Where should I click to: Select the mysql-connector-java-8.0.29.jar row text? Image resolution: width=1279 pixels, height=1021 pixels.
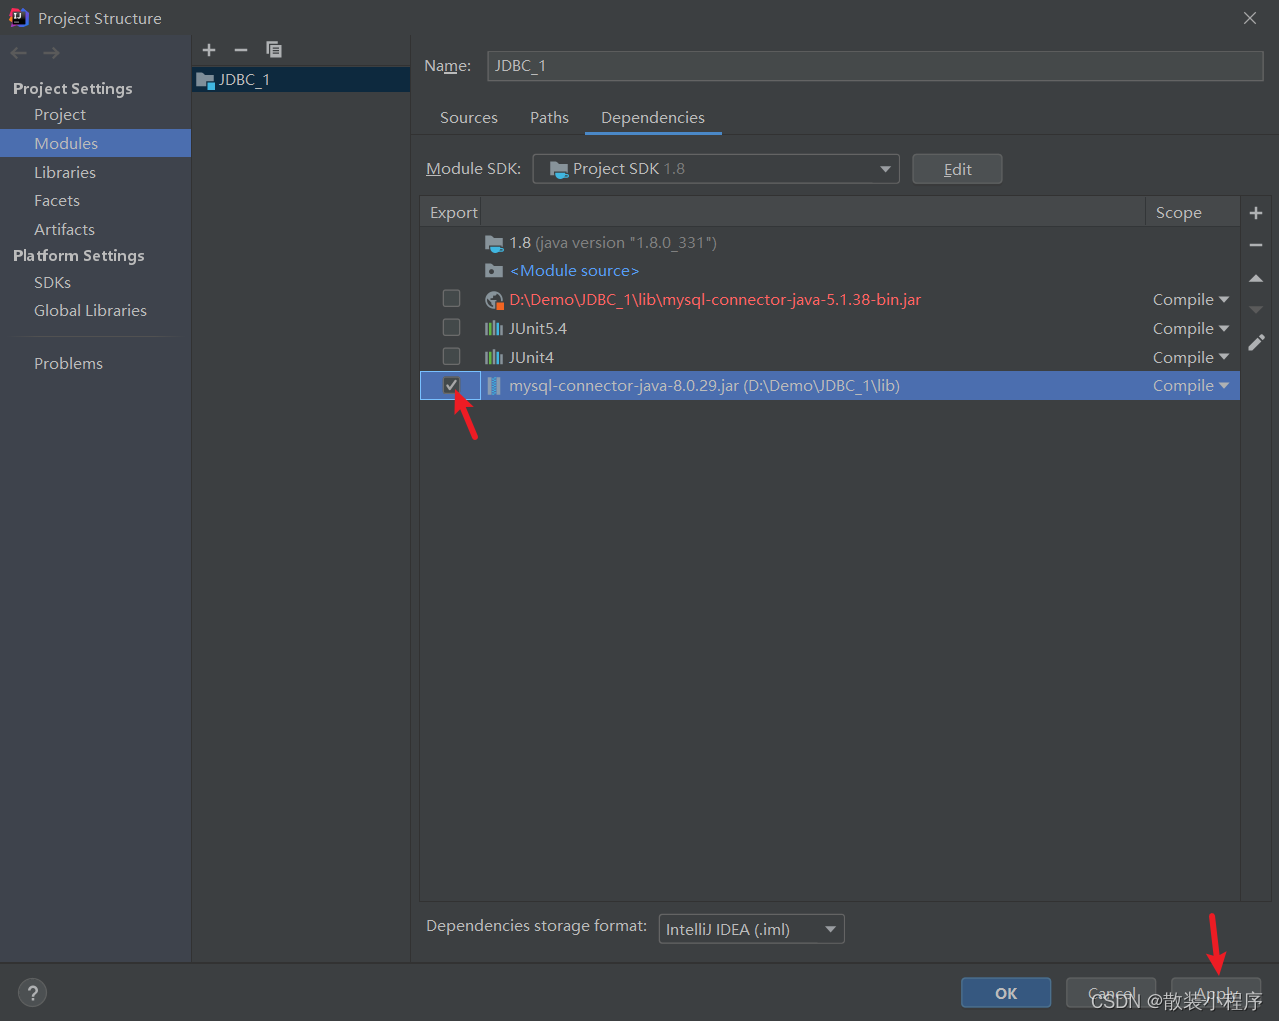pyautogui.click(x=704, y=386)
